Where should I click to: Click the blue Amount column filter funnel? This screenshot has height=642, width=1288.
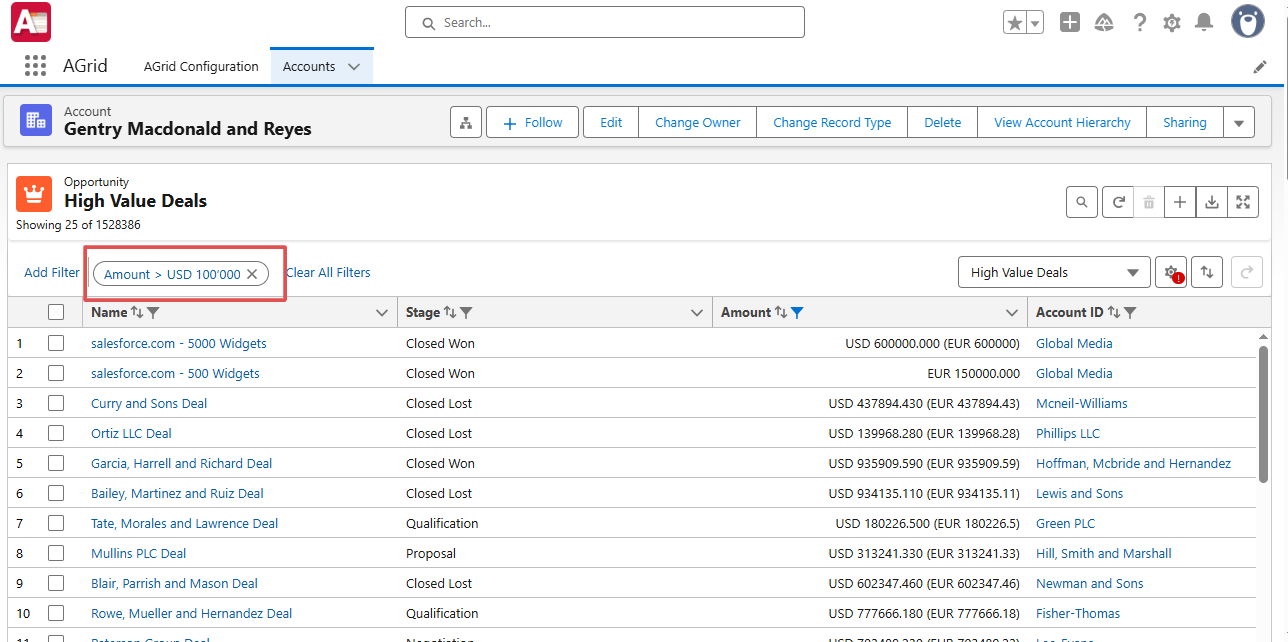[797, 312]
